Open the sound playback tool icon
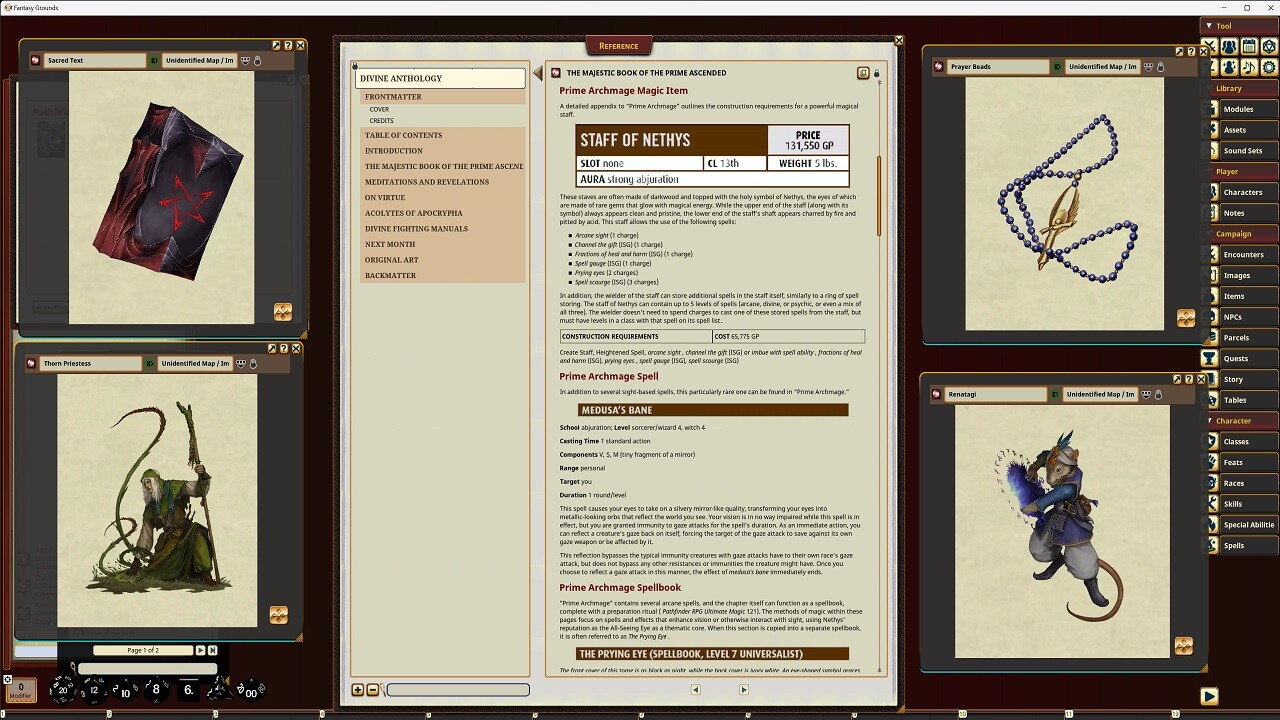This screenshot has width=1280, height=720. (x=1248, y=68)
